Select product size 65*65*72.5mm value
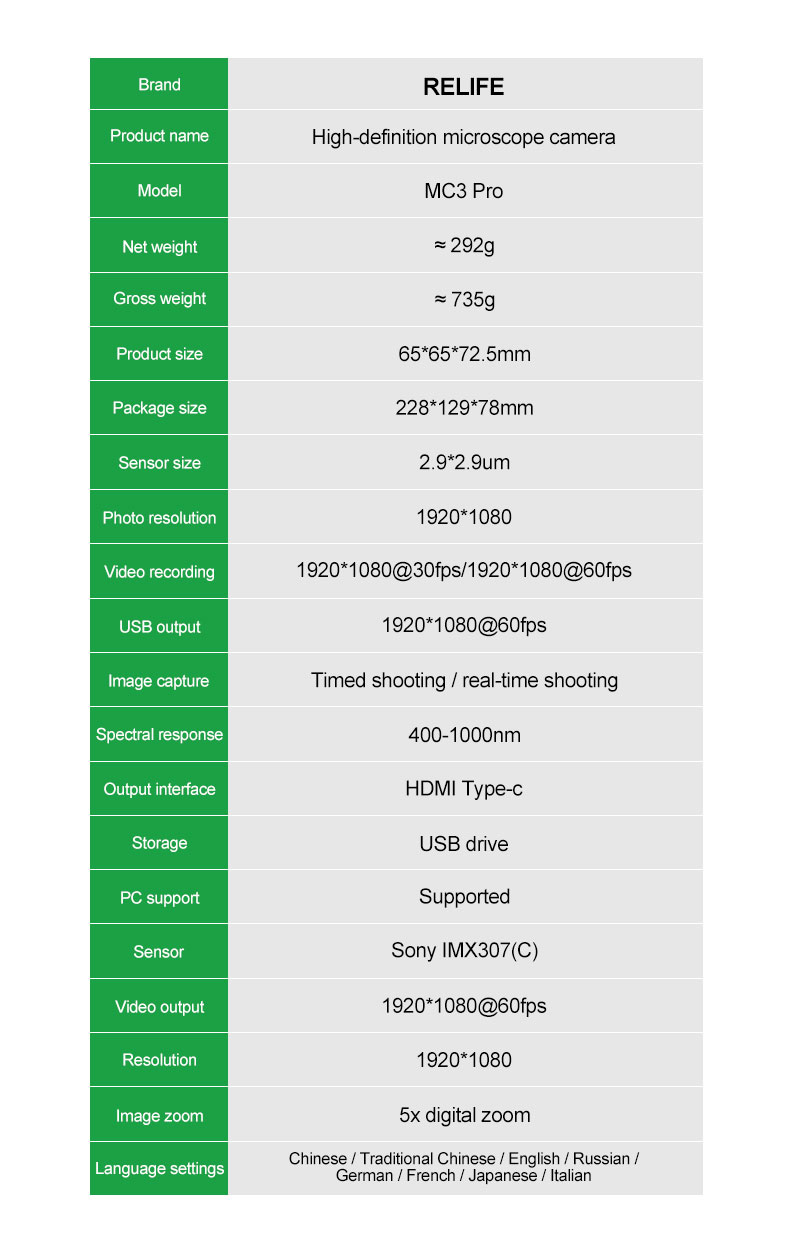This screenshot has height=1258, width=800. click(464, 354)
